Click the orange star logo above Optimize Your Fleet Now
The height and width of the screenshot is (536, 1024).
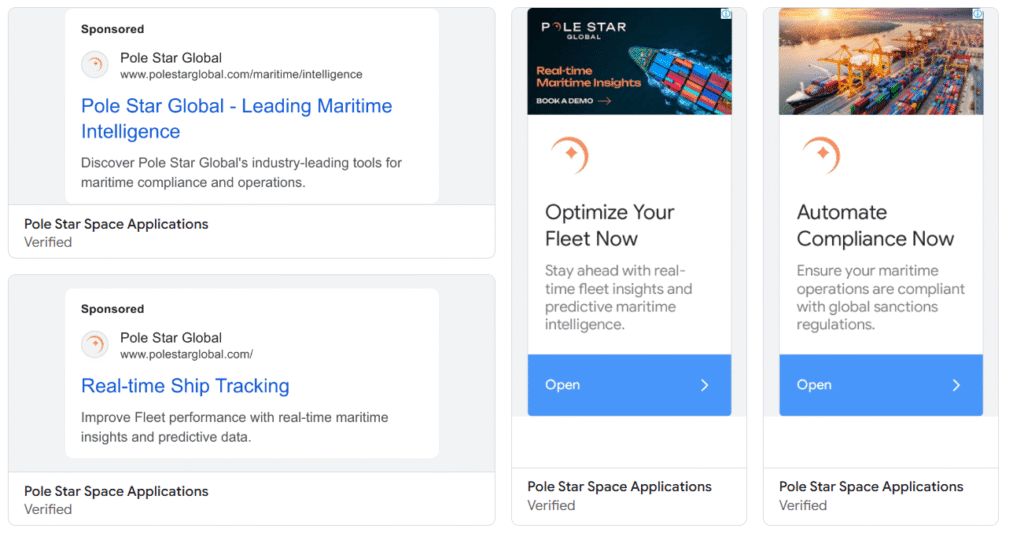point(569,154)
